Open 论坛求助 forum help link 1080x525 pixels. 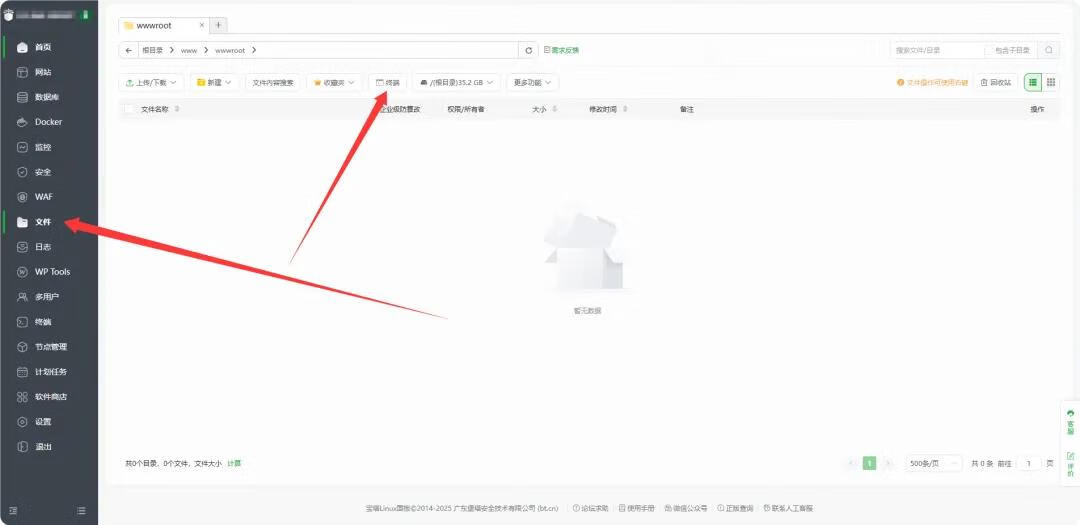[590, 508]
